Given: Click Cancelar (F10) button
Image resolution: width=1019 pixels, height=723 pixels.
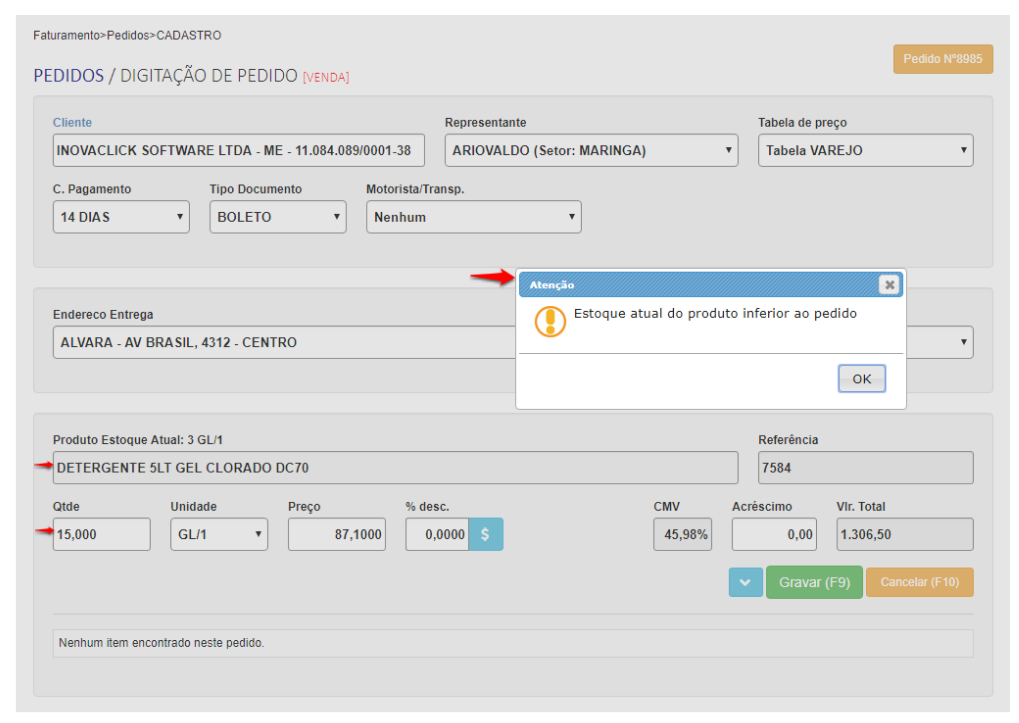Looking at the screenshot, I should tap(919, 583).
